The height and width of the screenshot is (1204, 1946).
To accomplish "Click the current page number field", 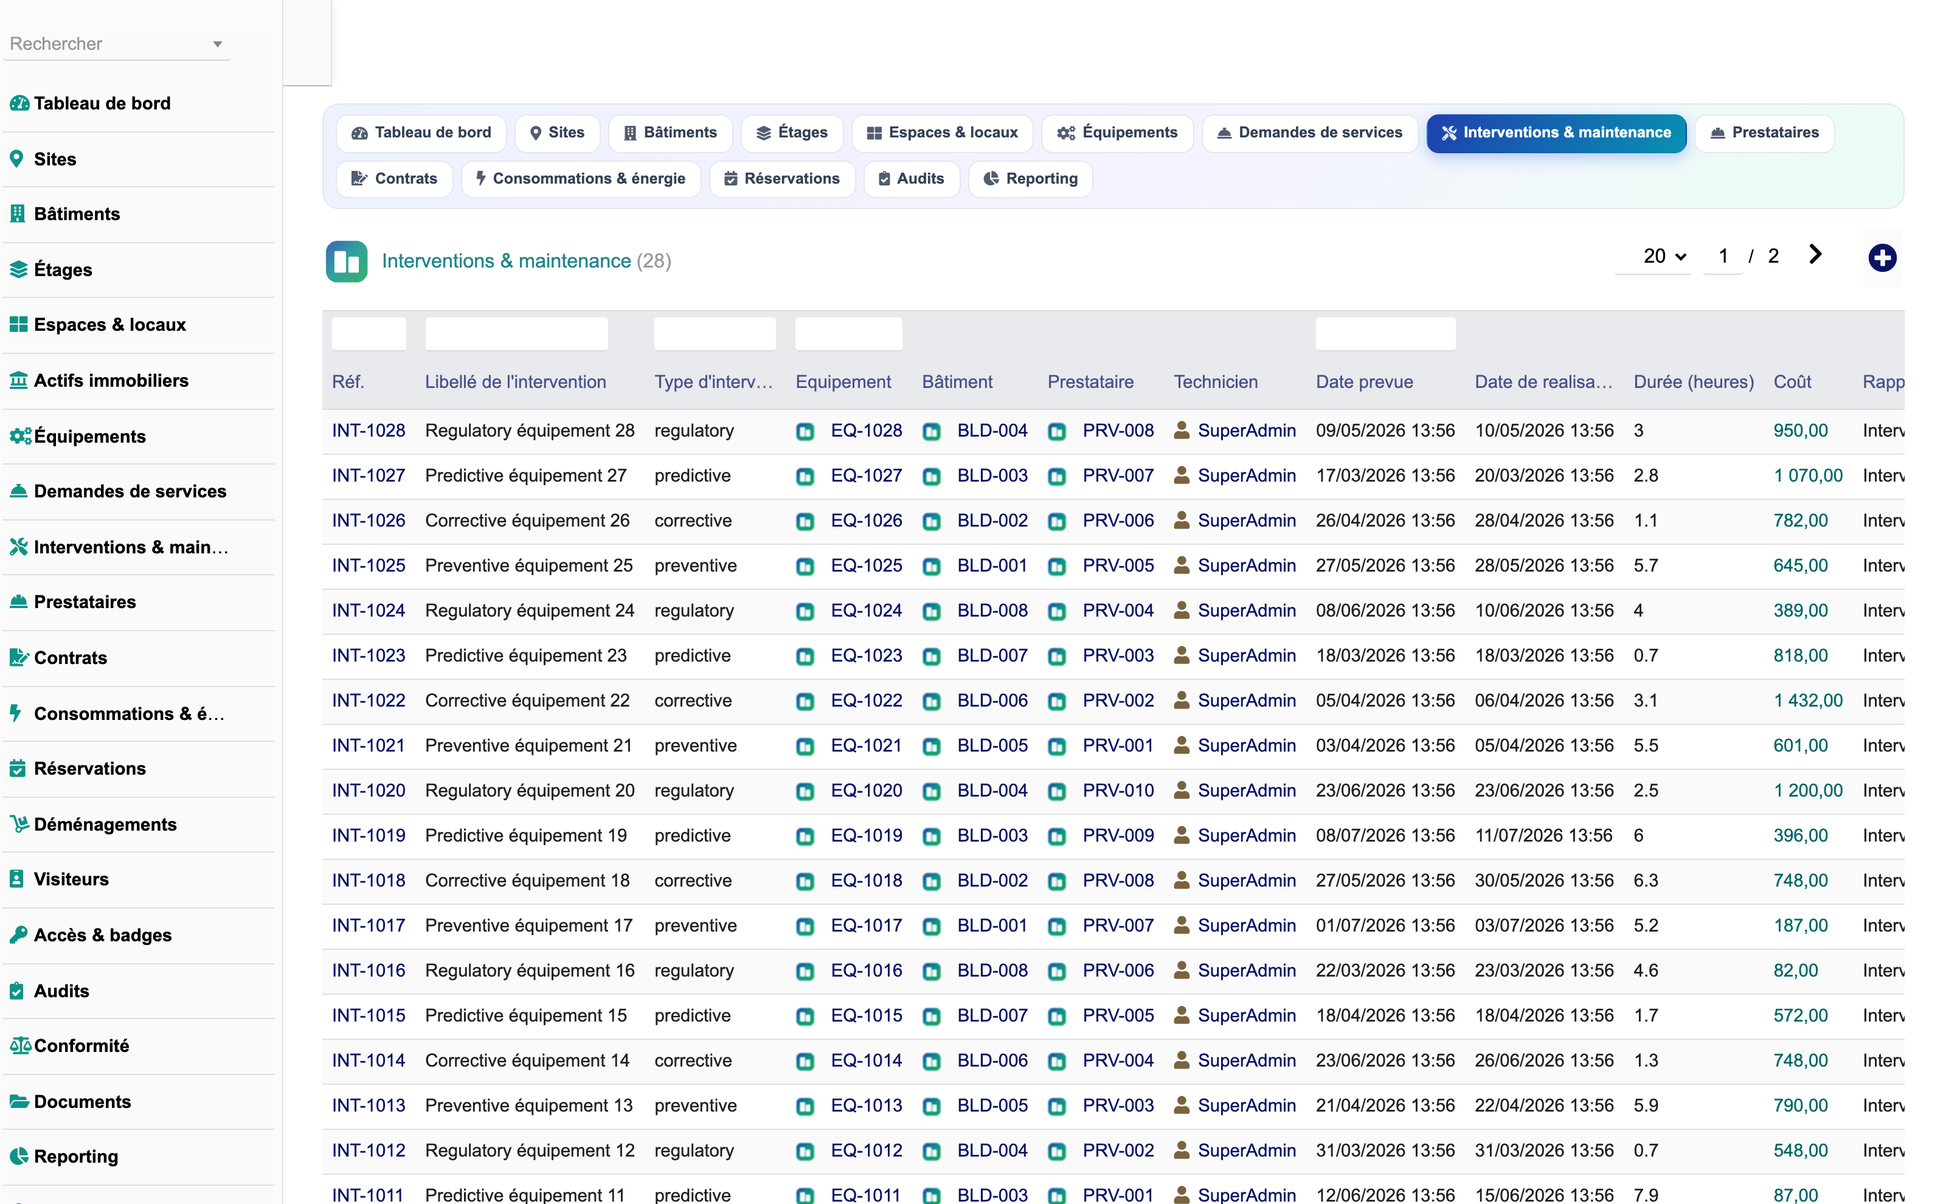I will pos(1723,257).
